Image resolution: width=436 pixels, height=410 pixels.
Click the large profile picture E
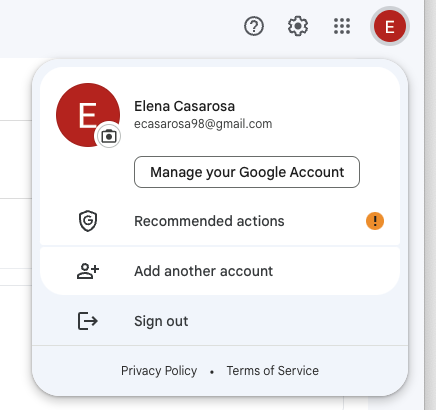coord(88,115)
